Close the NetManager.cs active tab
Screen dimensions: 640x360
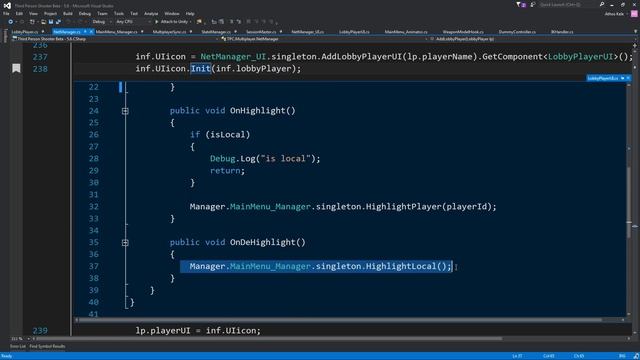click(91, 31)
